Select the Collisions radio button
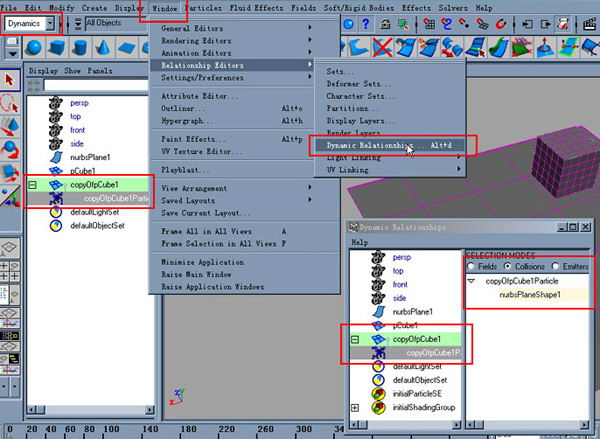This screenshot has height=439, width=600. [x=508, y=266]
